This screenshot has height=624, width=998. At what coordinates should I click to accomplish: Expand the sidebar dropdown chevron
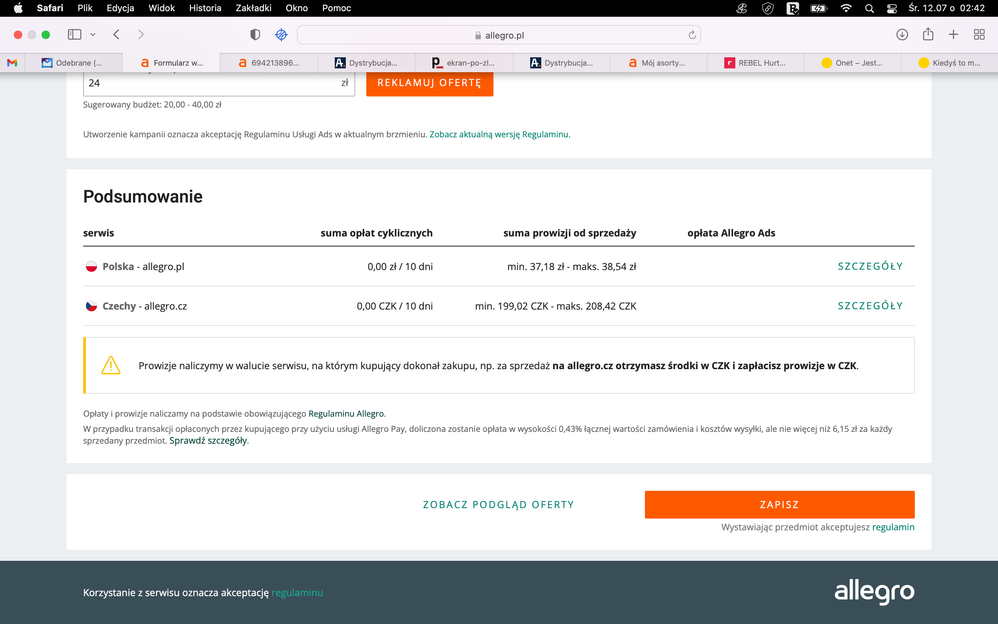tap(93, 34)
